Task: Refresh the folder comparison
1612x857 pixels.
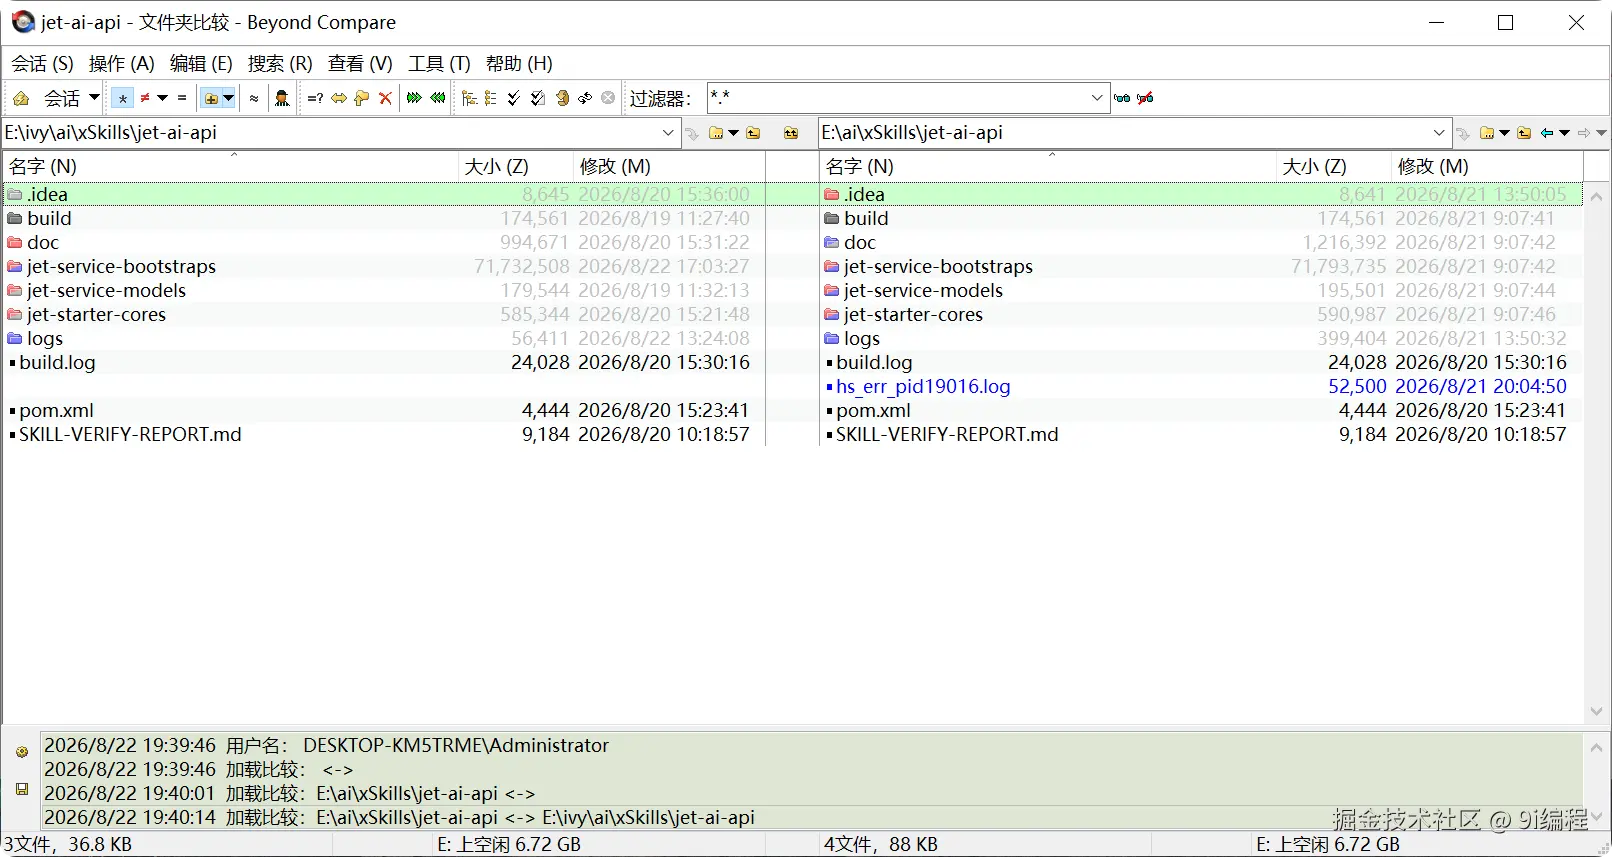Action: 562,98
